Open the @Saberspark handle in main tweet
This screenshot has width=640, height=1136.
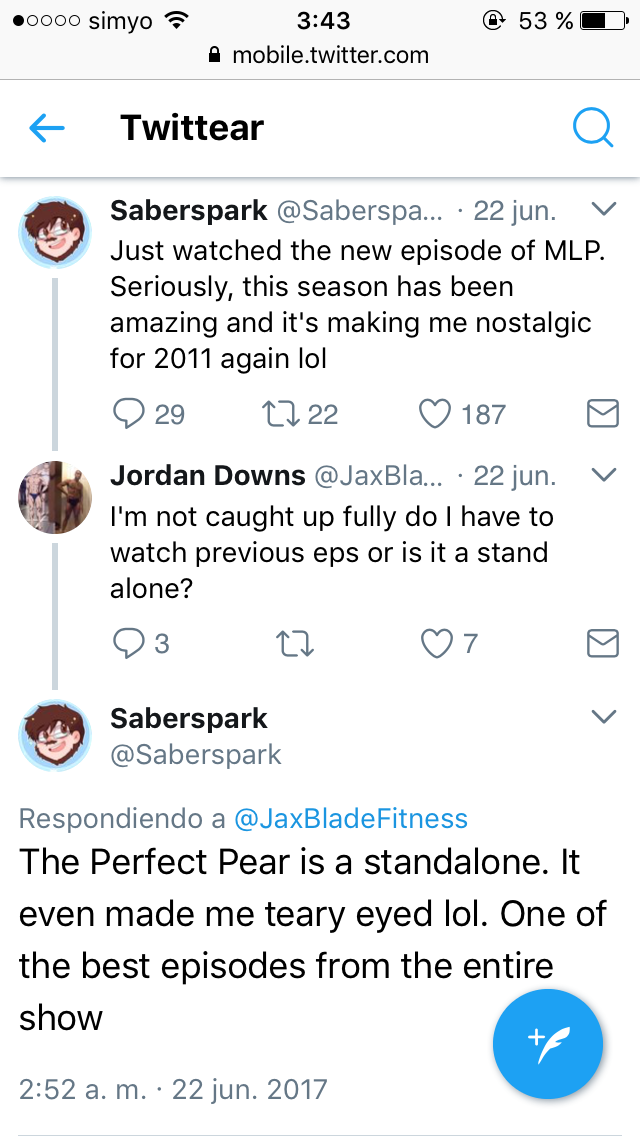pyautogui.click(x=196, y=754)
